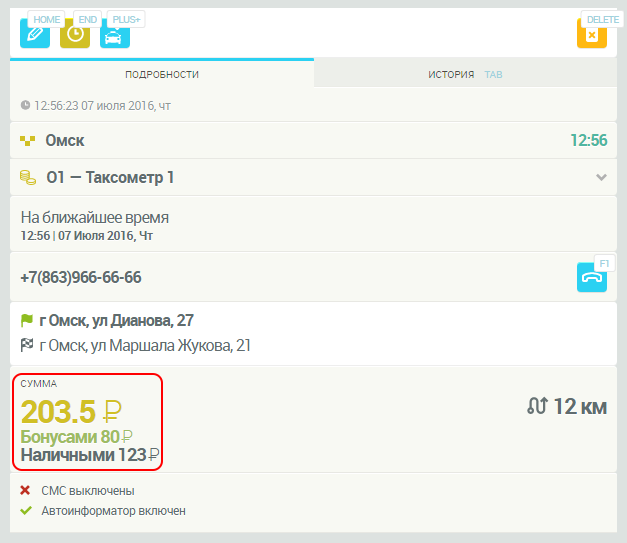Click the taxi checker icon beside Омск
Screen dimensions: 627x543
[28, 141]
